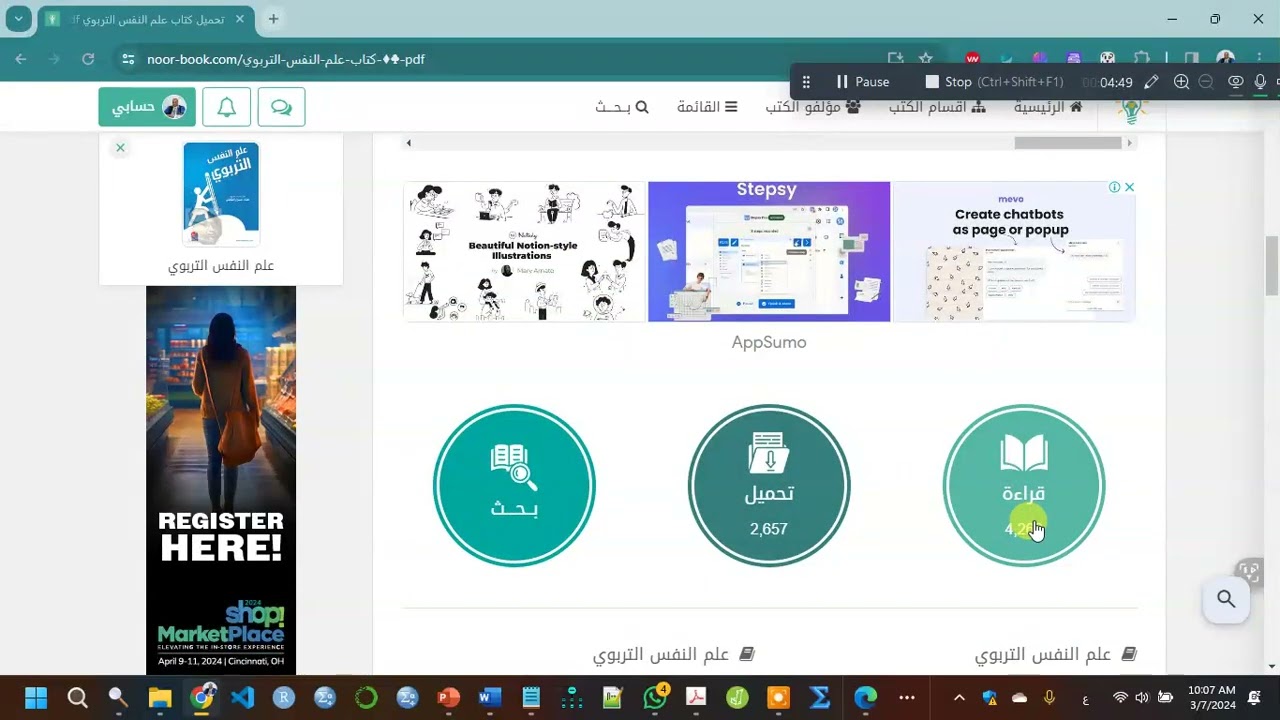Click the ad info icon
Viewport: 1280px width, 720px height.
(1114, 187)
